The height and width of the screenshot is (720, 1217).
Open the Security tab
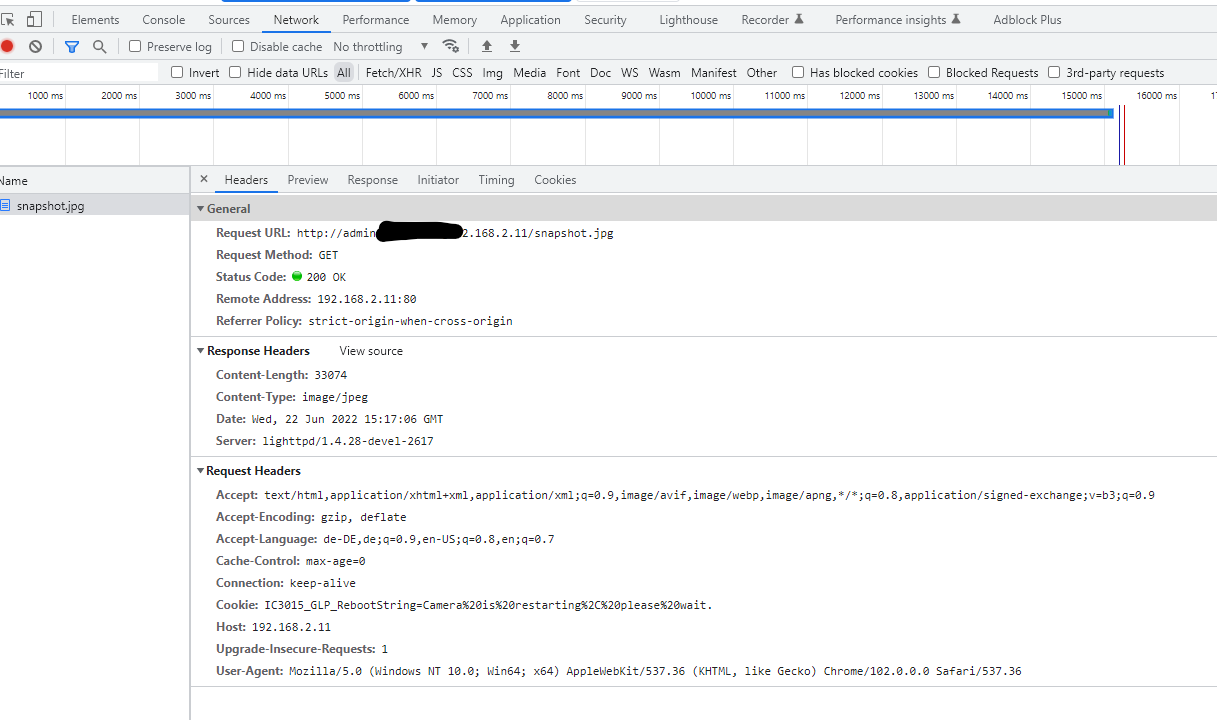tap(605, 19)
